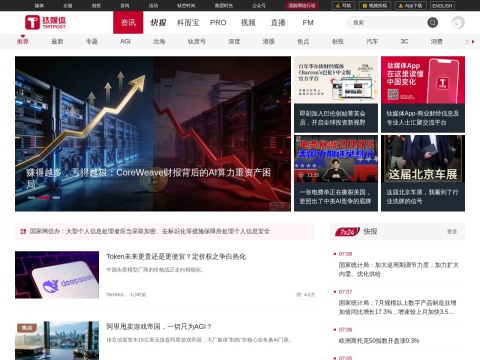Click the App下载 button in top bar
The width and height of the screenshot is (480, 360).
tap(411, 6)
